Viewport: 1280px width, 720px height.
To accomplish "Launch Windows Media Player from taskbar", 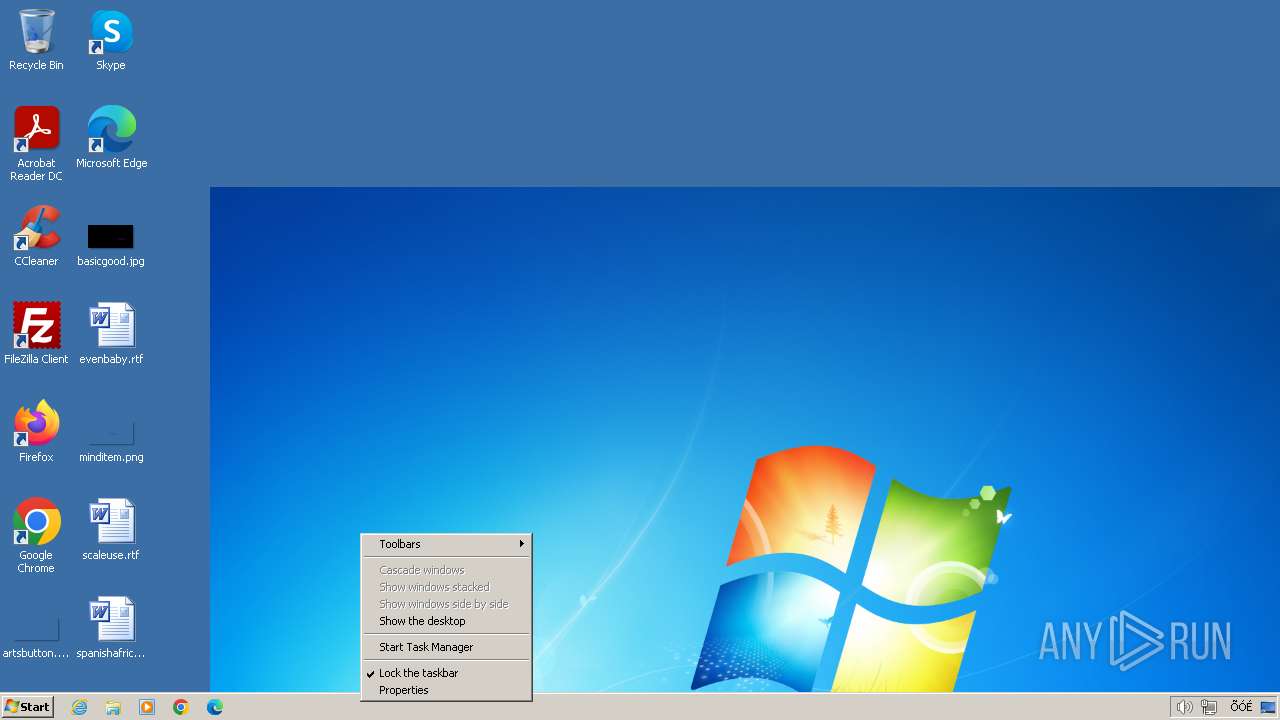I will click(147, 707).
